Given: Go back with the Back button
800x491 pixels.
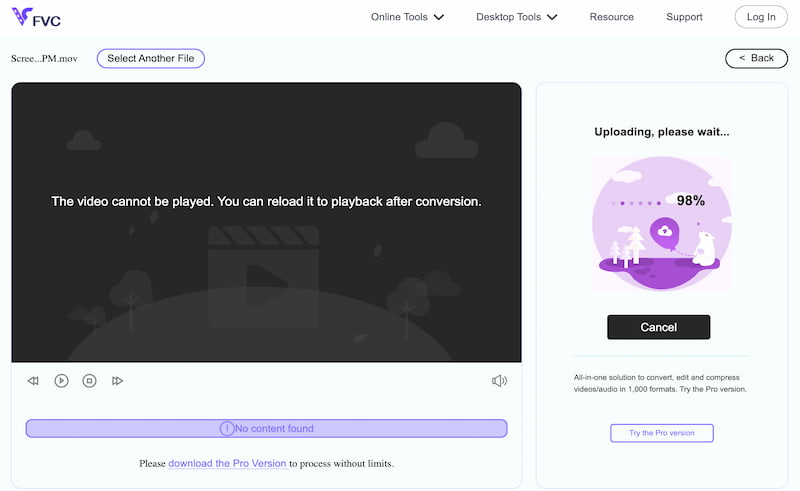Looking at the screenshot, I should point(756,58).
